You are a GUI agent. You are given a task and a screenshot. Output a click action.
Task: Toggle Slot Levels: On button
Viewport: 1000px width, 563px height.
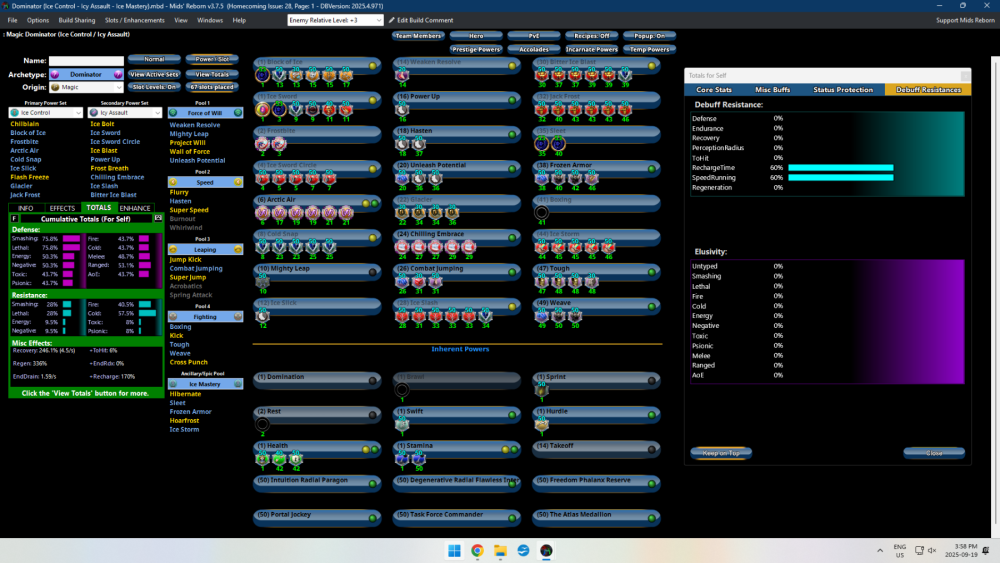click(x=155, y=87)
